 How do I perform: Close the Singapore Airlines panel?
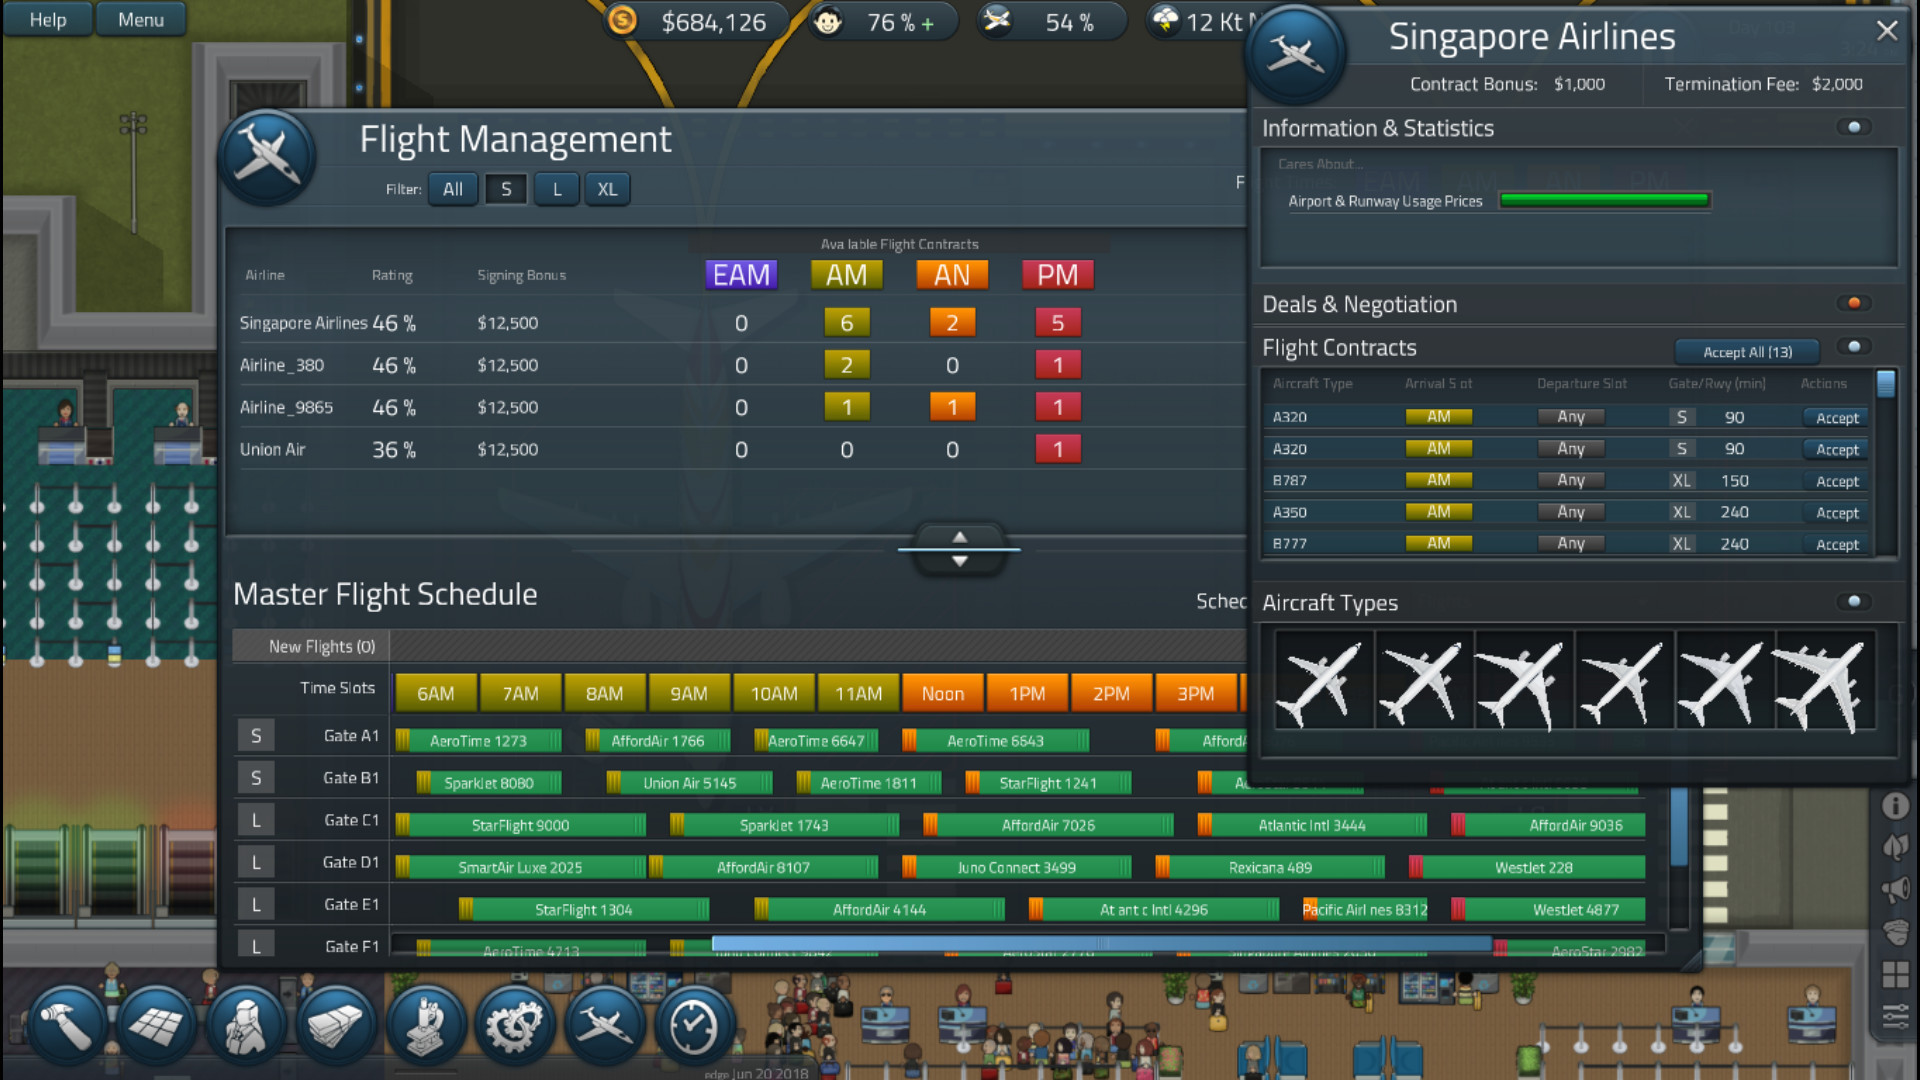[1887, 31]
